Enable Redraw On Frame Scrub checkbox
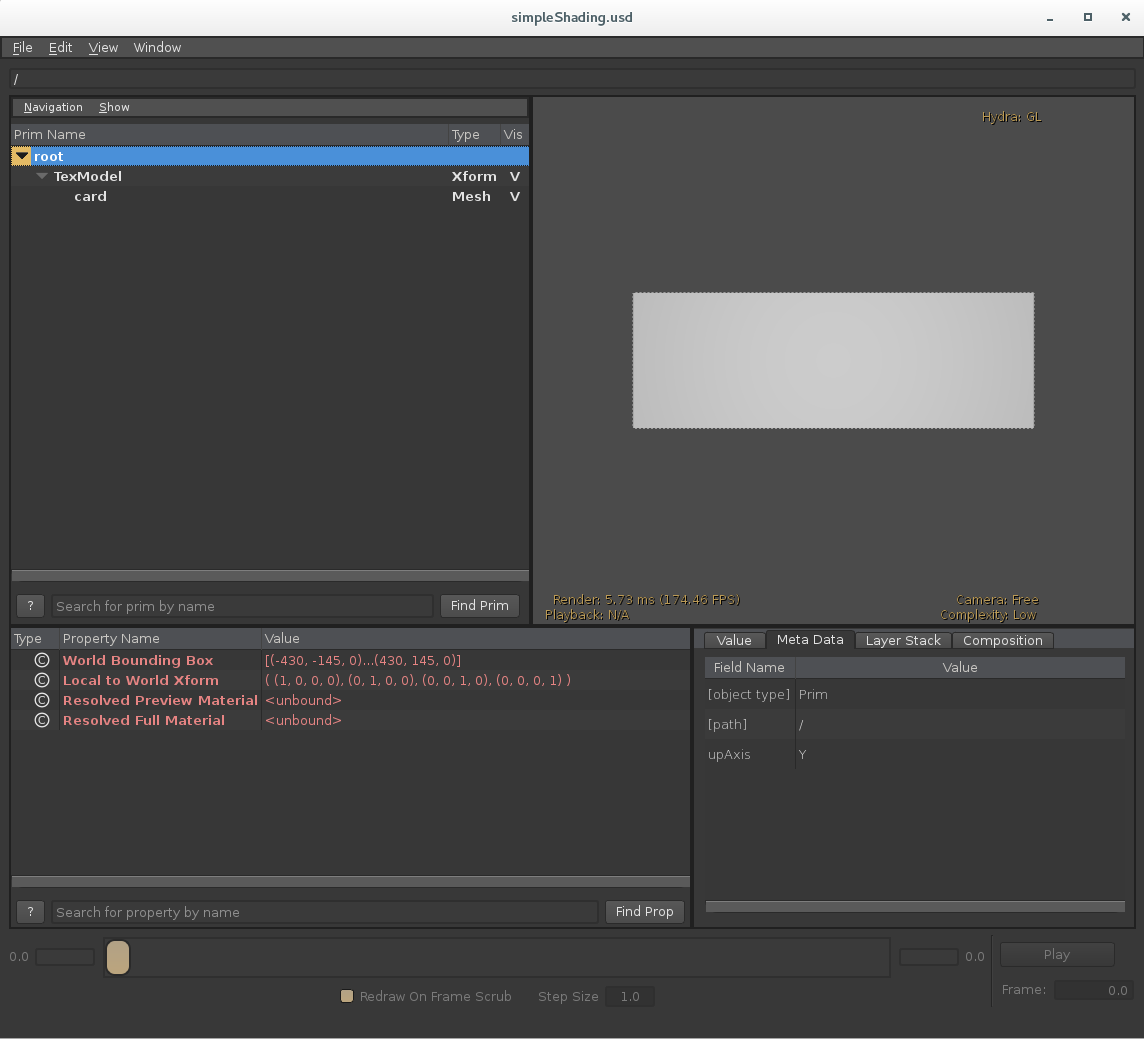Image resolution: width=1144 pixels, height=1039 pixels. [347, 996]
